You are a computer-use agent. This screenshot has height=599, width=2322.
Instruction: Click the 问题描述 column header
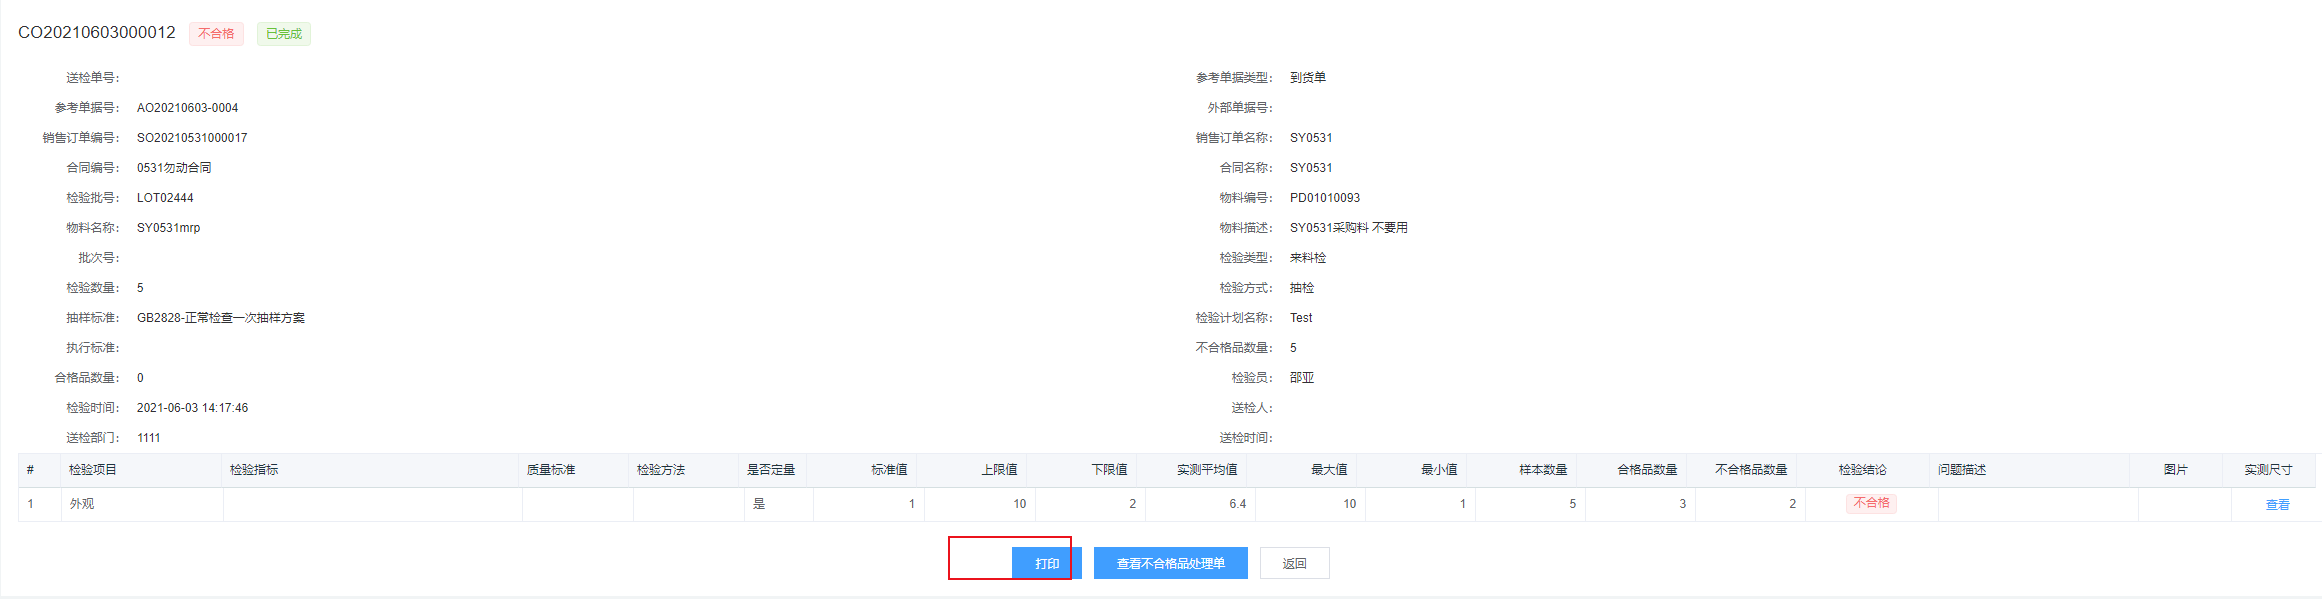(x=1962, y=470)
